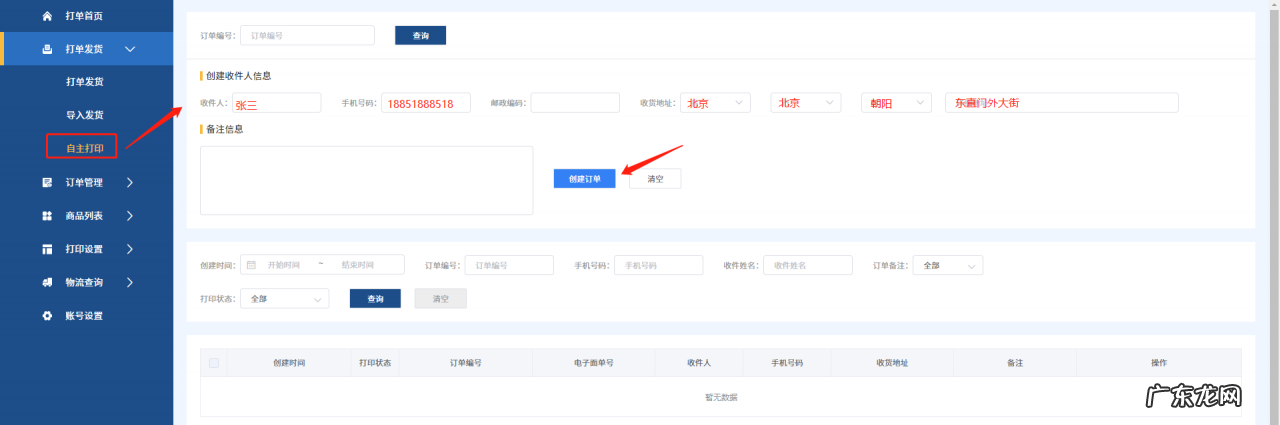Click the 创建收件人信息 section heading

(x=238, y=76)
